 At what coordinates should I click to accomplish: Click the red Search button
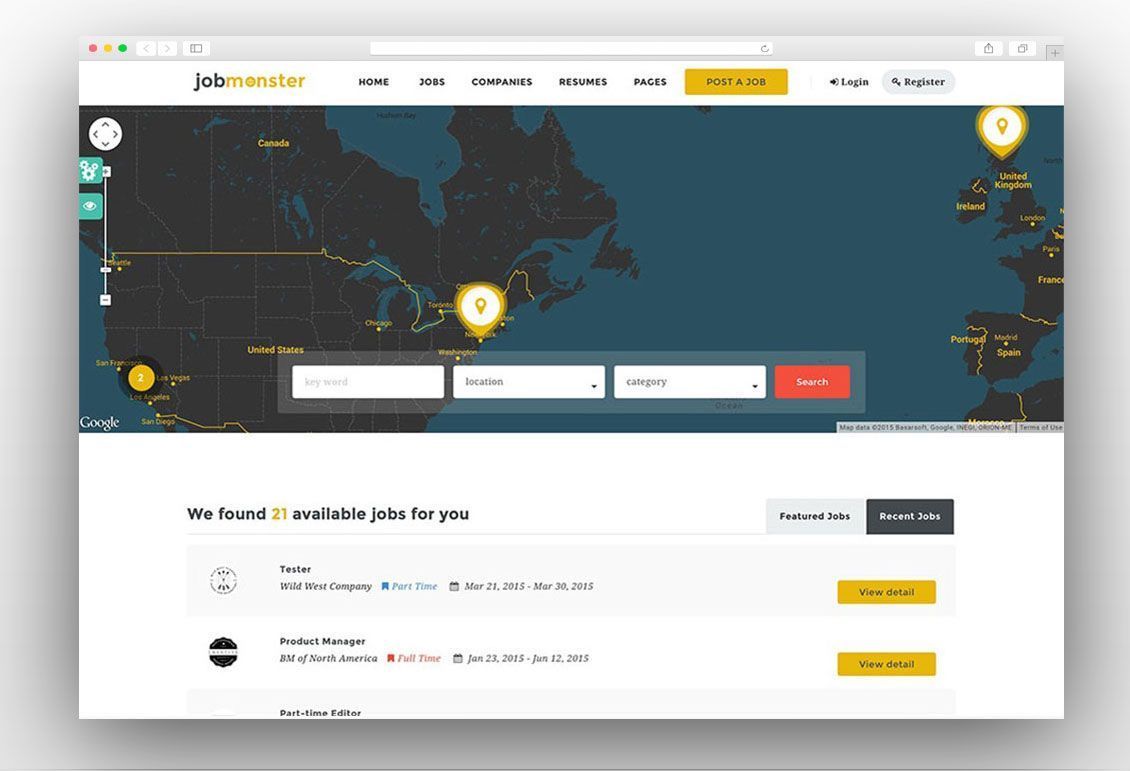812,382
